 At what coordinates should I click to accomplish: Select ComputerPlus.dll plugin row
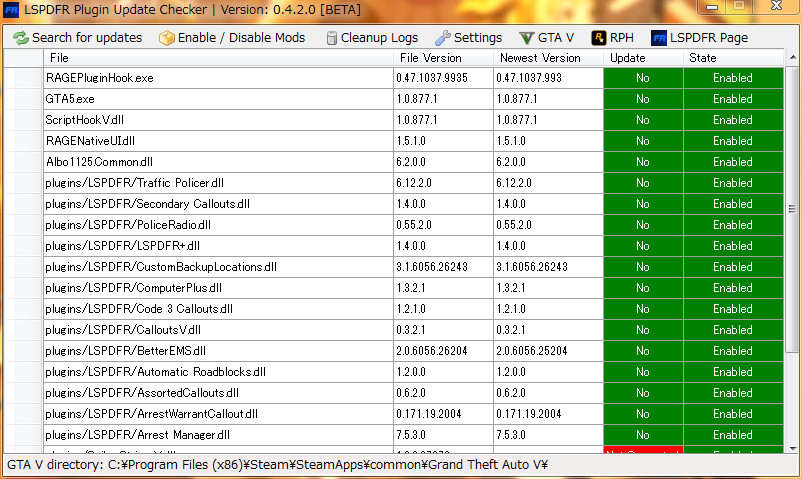coord(393,288)
